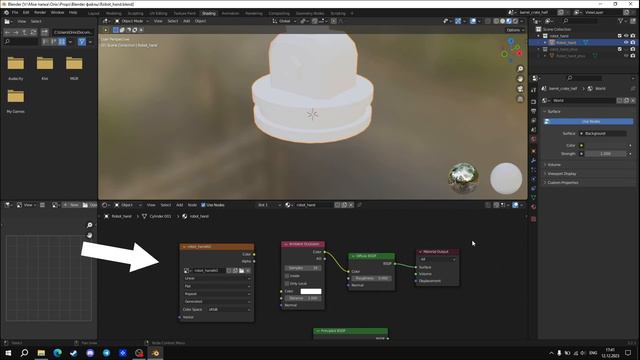The image size is (640, 360).
Task: Open the Material properties tab icon
Action: [533, 207]
